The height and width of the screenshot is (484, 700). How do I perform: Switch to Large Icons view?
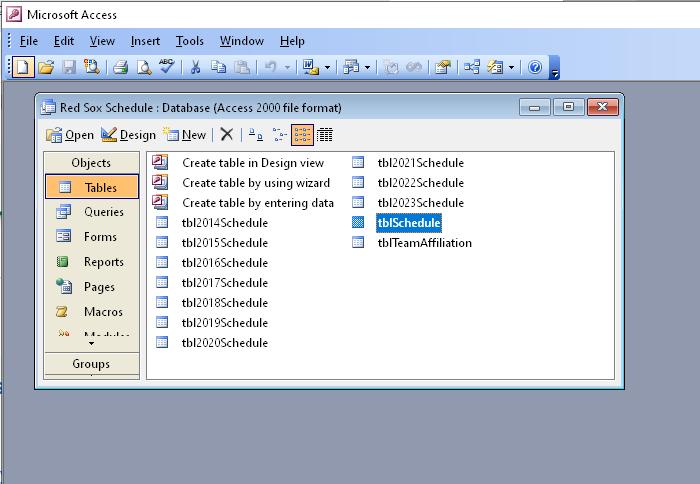(x=256, y=134)
